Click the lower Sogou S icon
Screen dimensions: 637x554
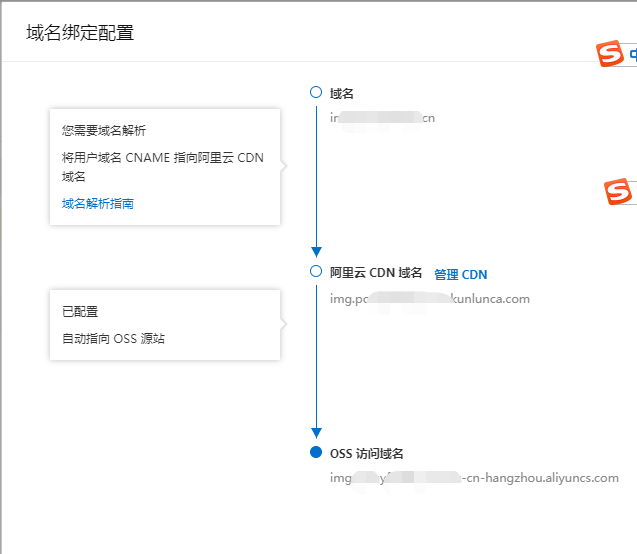(x=618, y=191)
